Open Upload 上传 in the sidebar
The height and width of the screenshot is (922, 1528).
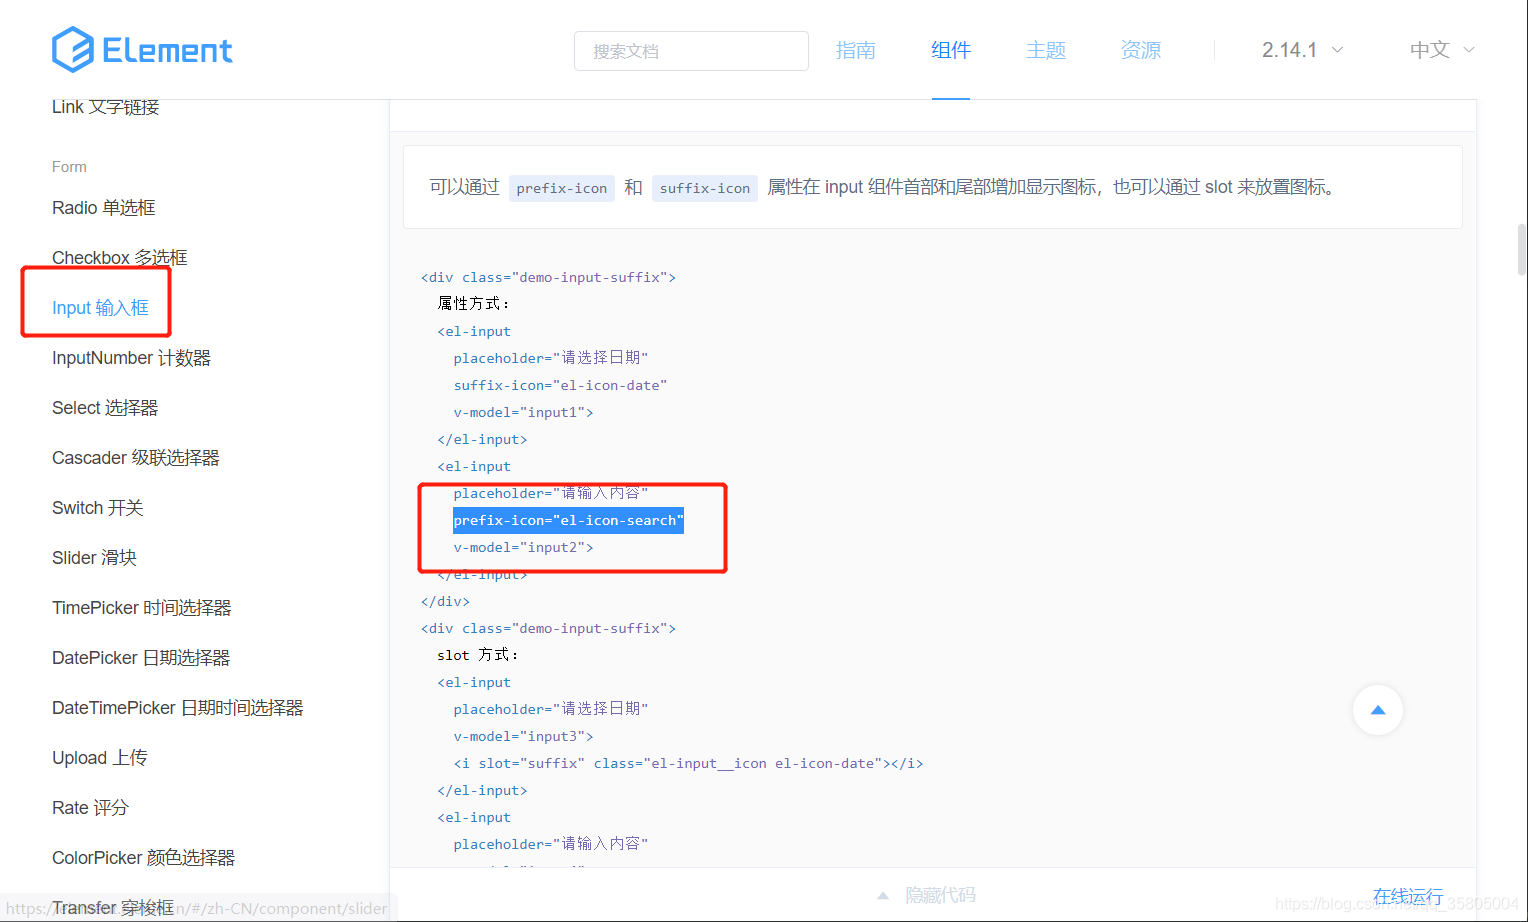pos(100,758)
